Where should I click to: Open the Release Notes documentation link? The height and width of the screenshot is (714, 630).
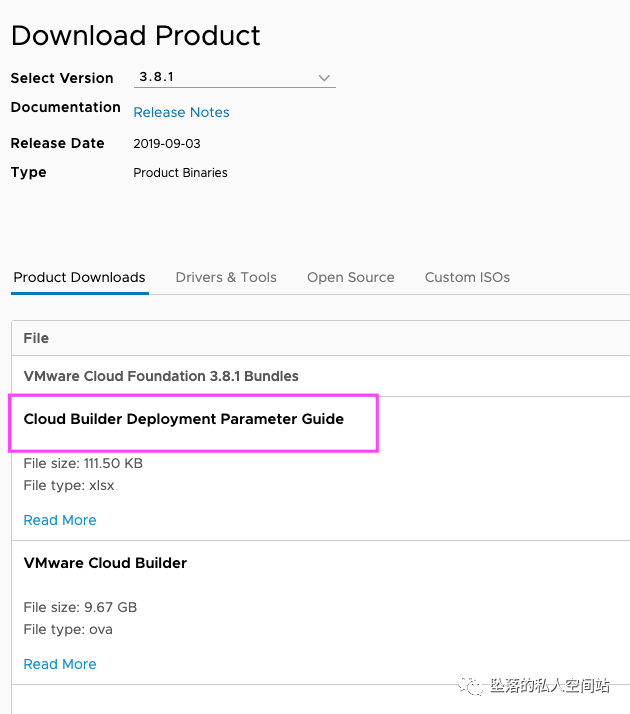181,112
